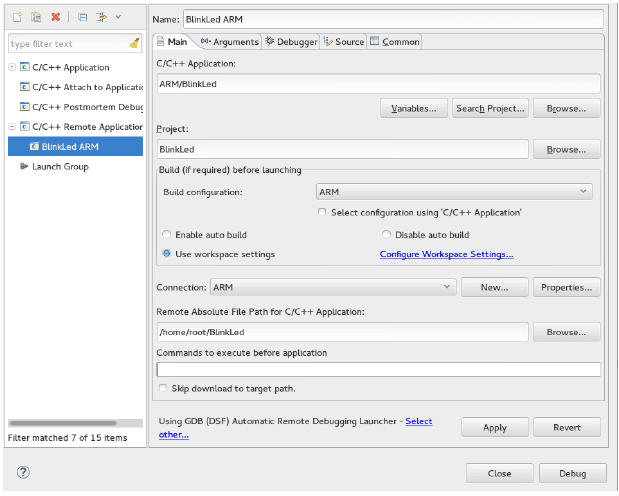The image size is (619, 496).
Task: Browse for the C/C++ Application file
Action: [566, 109]
